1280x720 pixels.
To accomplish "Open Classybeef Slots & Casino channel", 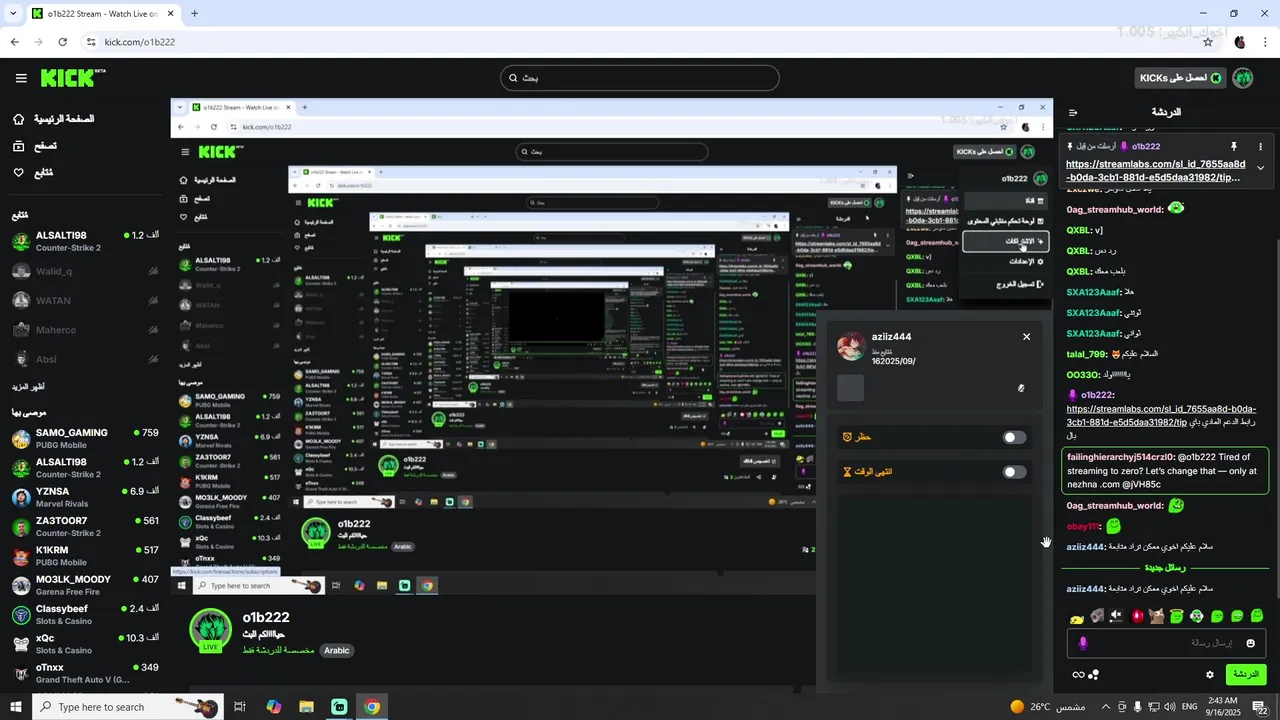I will (x=85, y=614).
